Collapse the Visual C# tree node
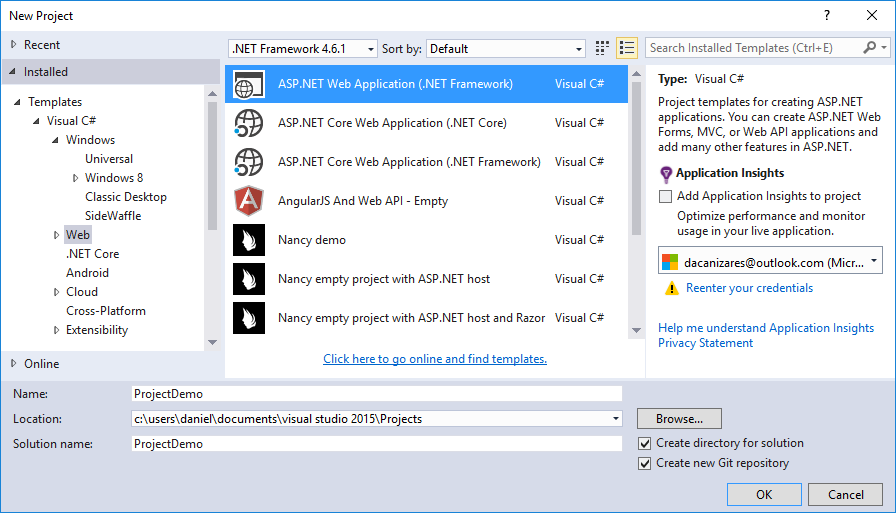Screen dimensions: 896x513 36,121
